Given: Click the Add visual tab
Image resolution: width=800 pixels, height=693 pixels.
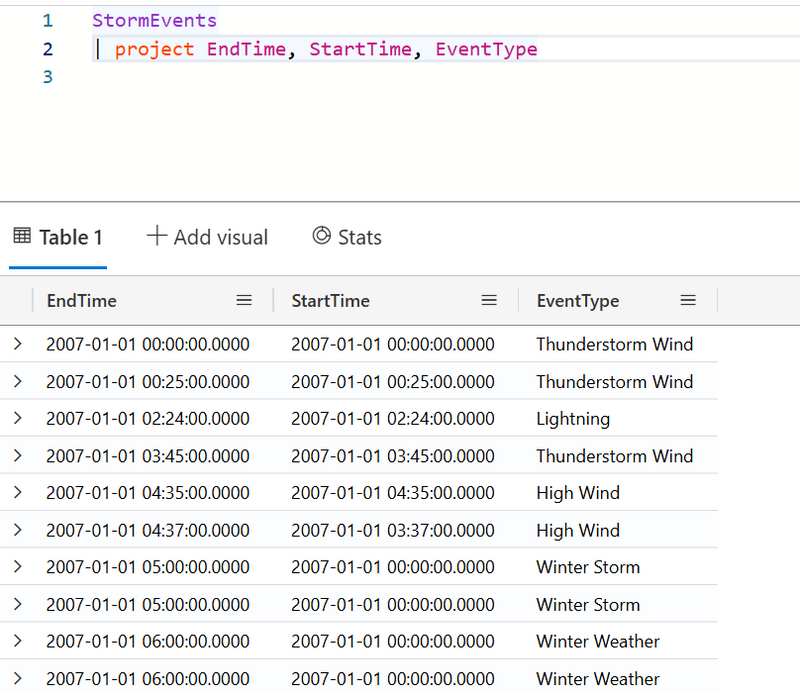Looking at the screenshot, I should pos(207,237).
